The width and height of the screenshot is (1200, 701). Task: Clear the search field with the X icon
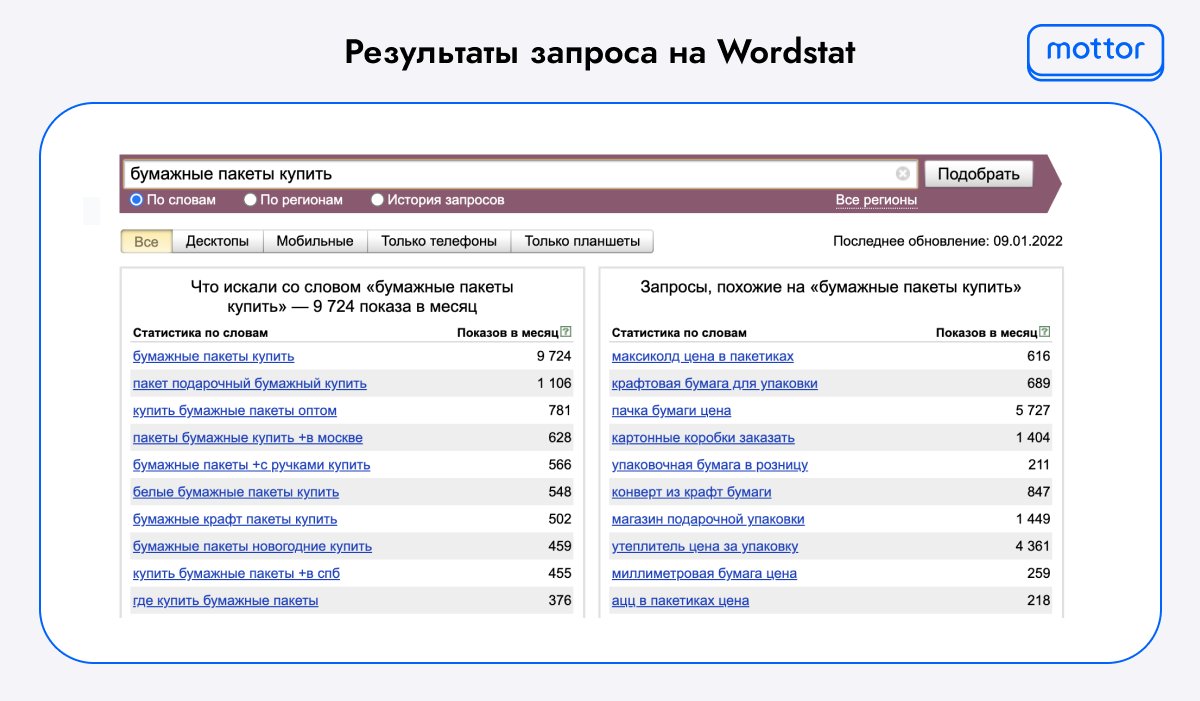point(903,174)
